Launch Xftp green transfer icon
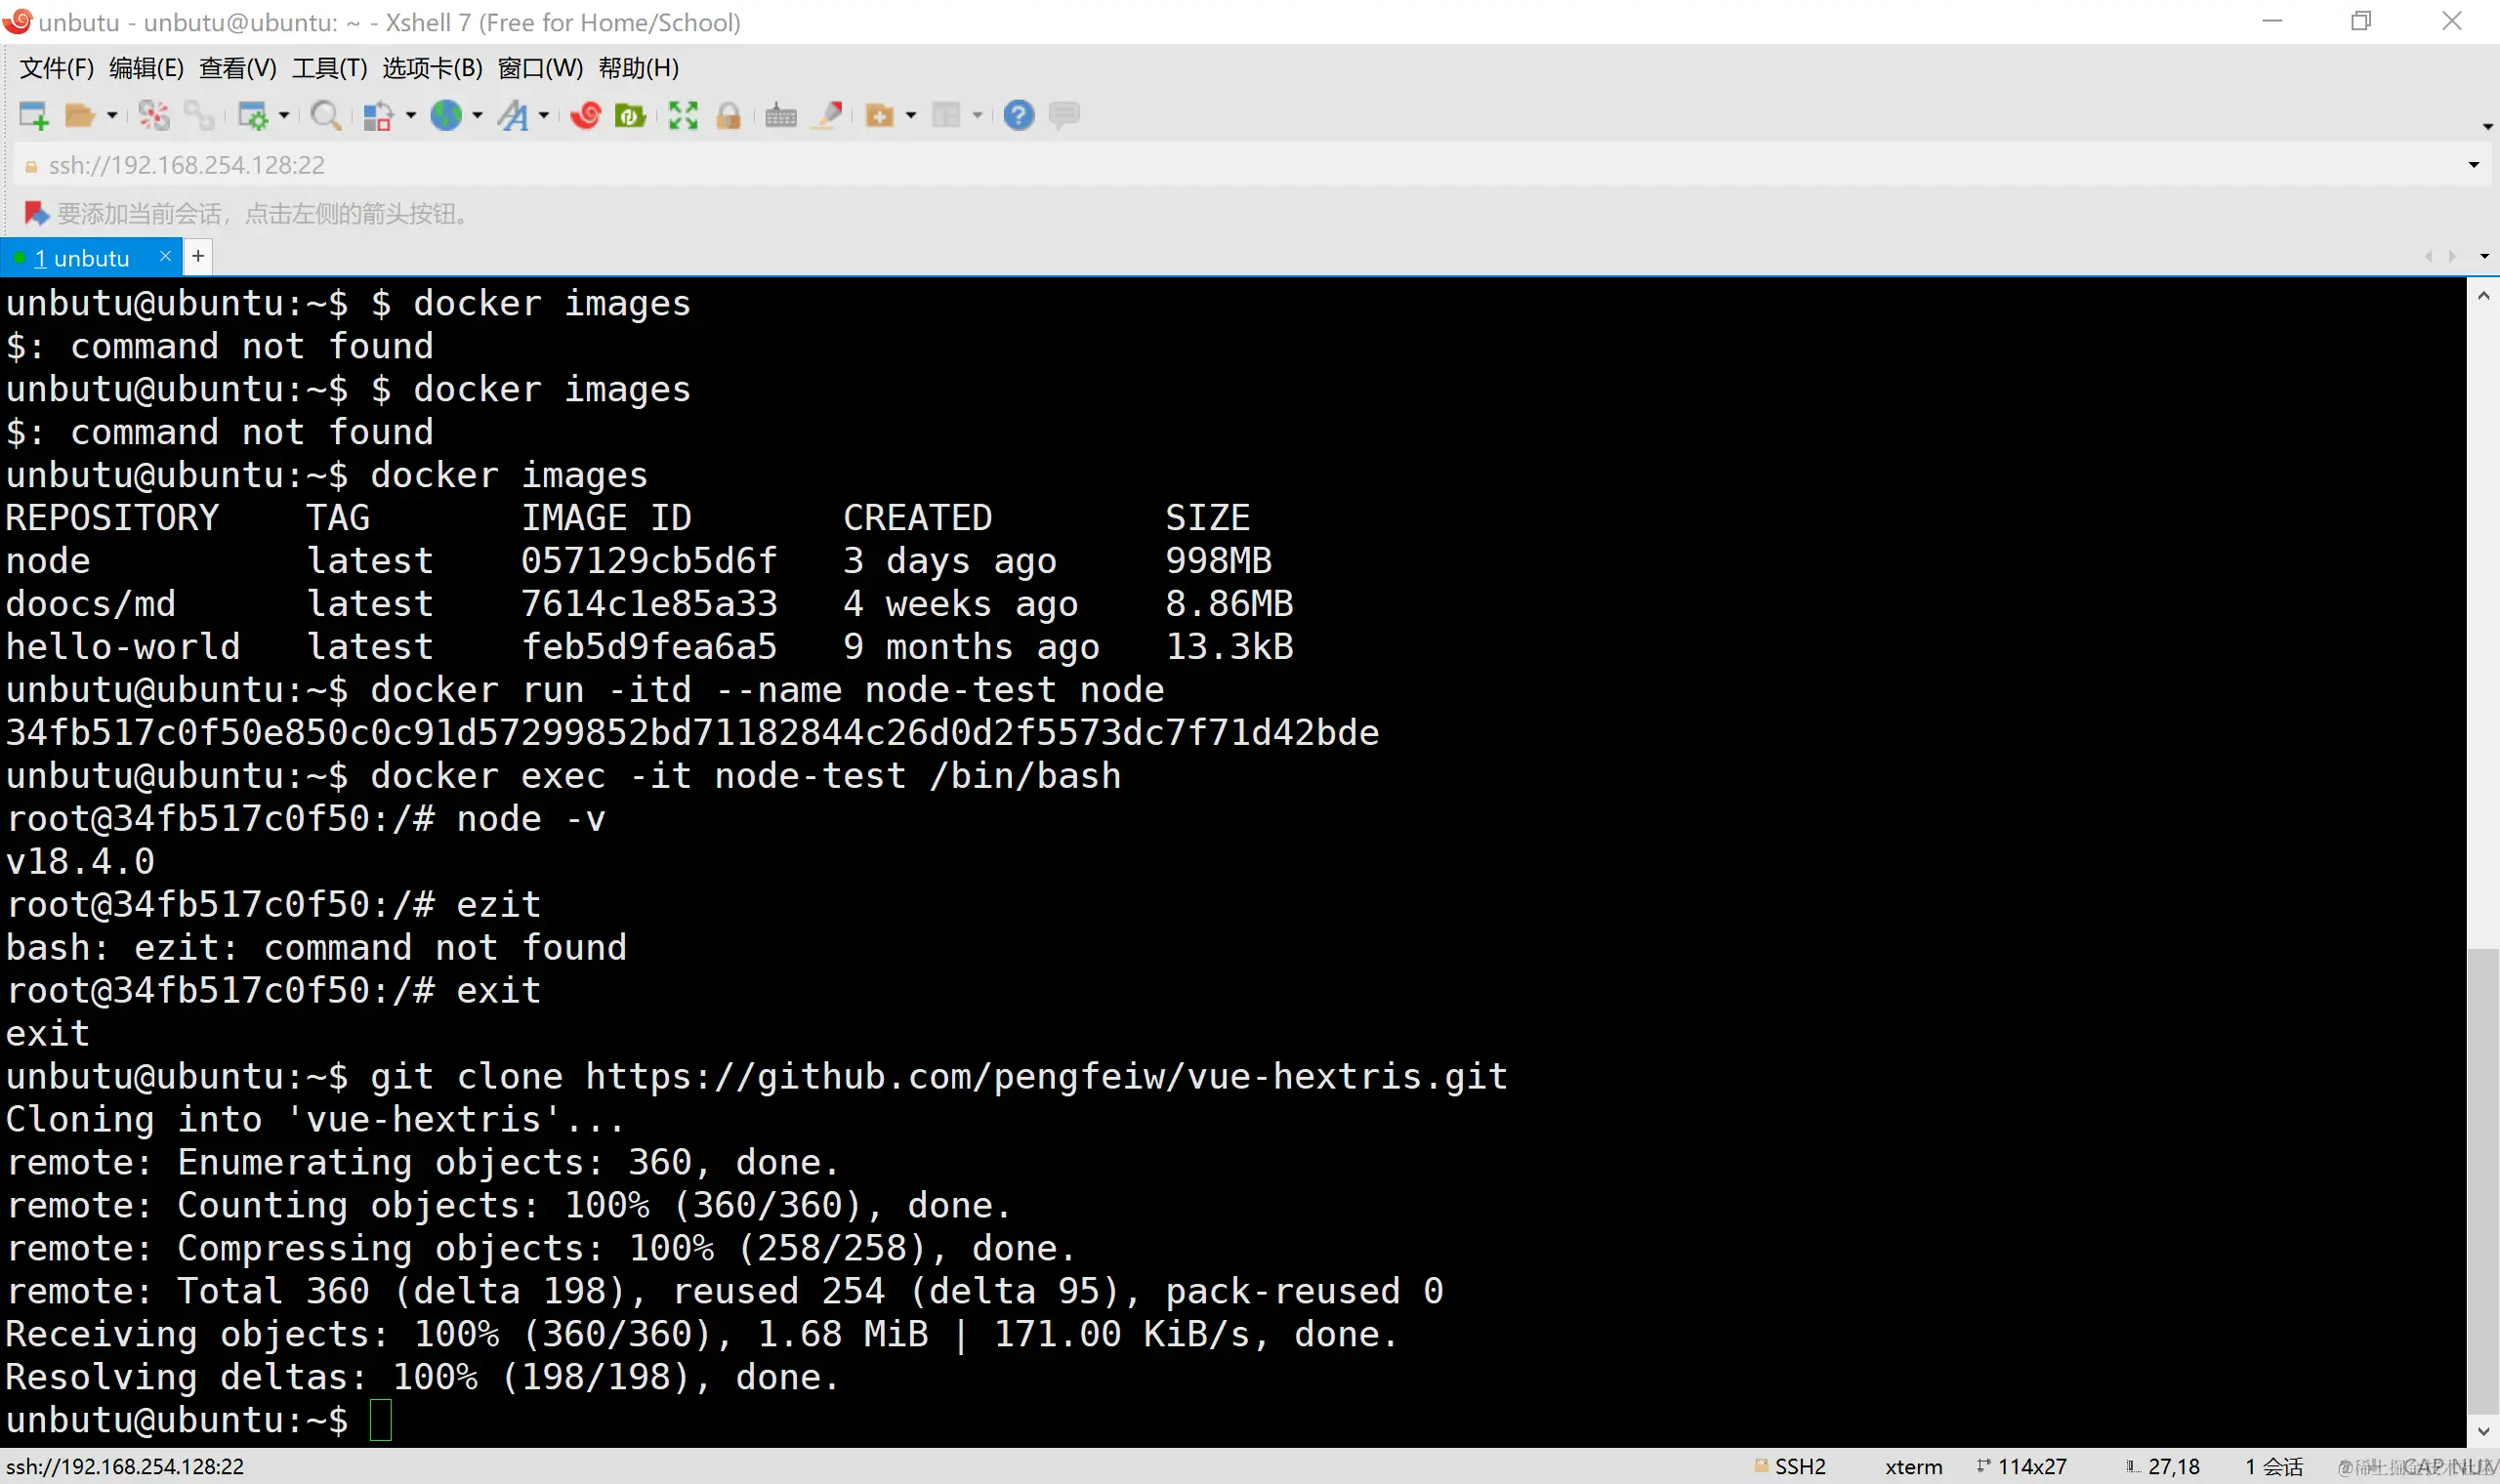2500x1484 pixels. pos(630,116)
